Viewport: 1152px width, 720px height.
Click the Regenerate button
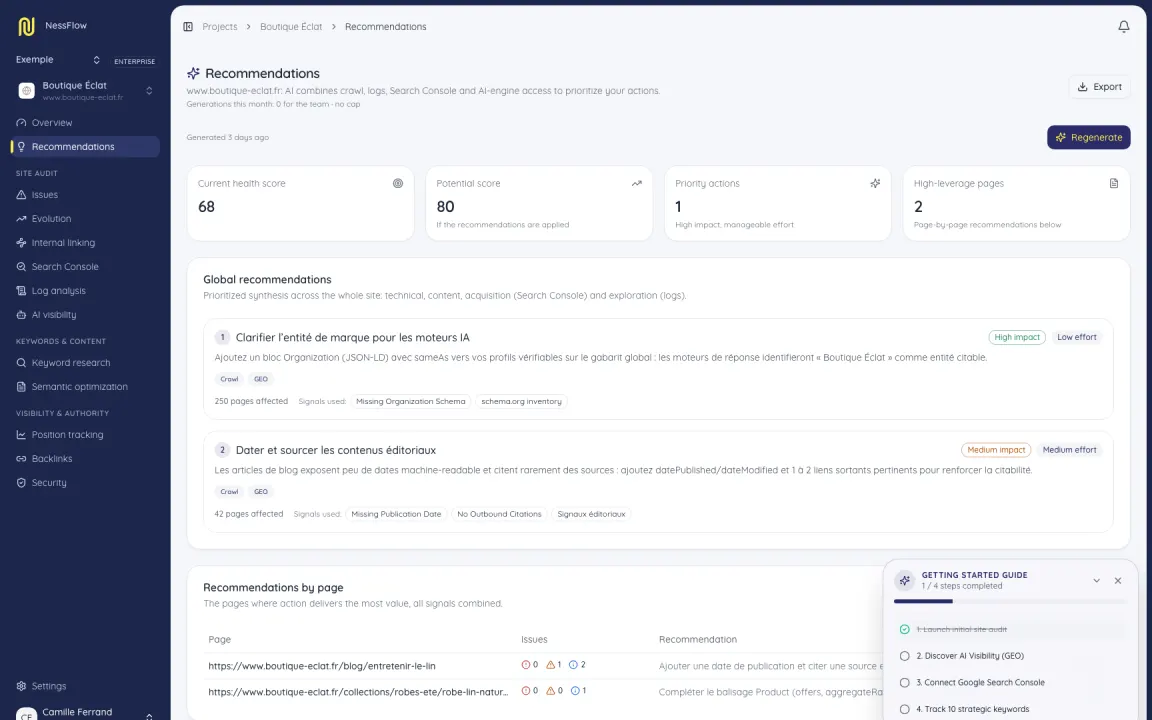point(1088,137)
